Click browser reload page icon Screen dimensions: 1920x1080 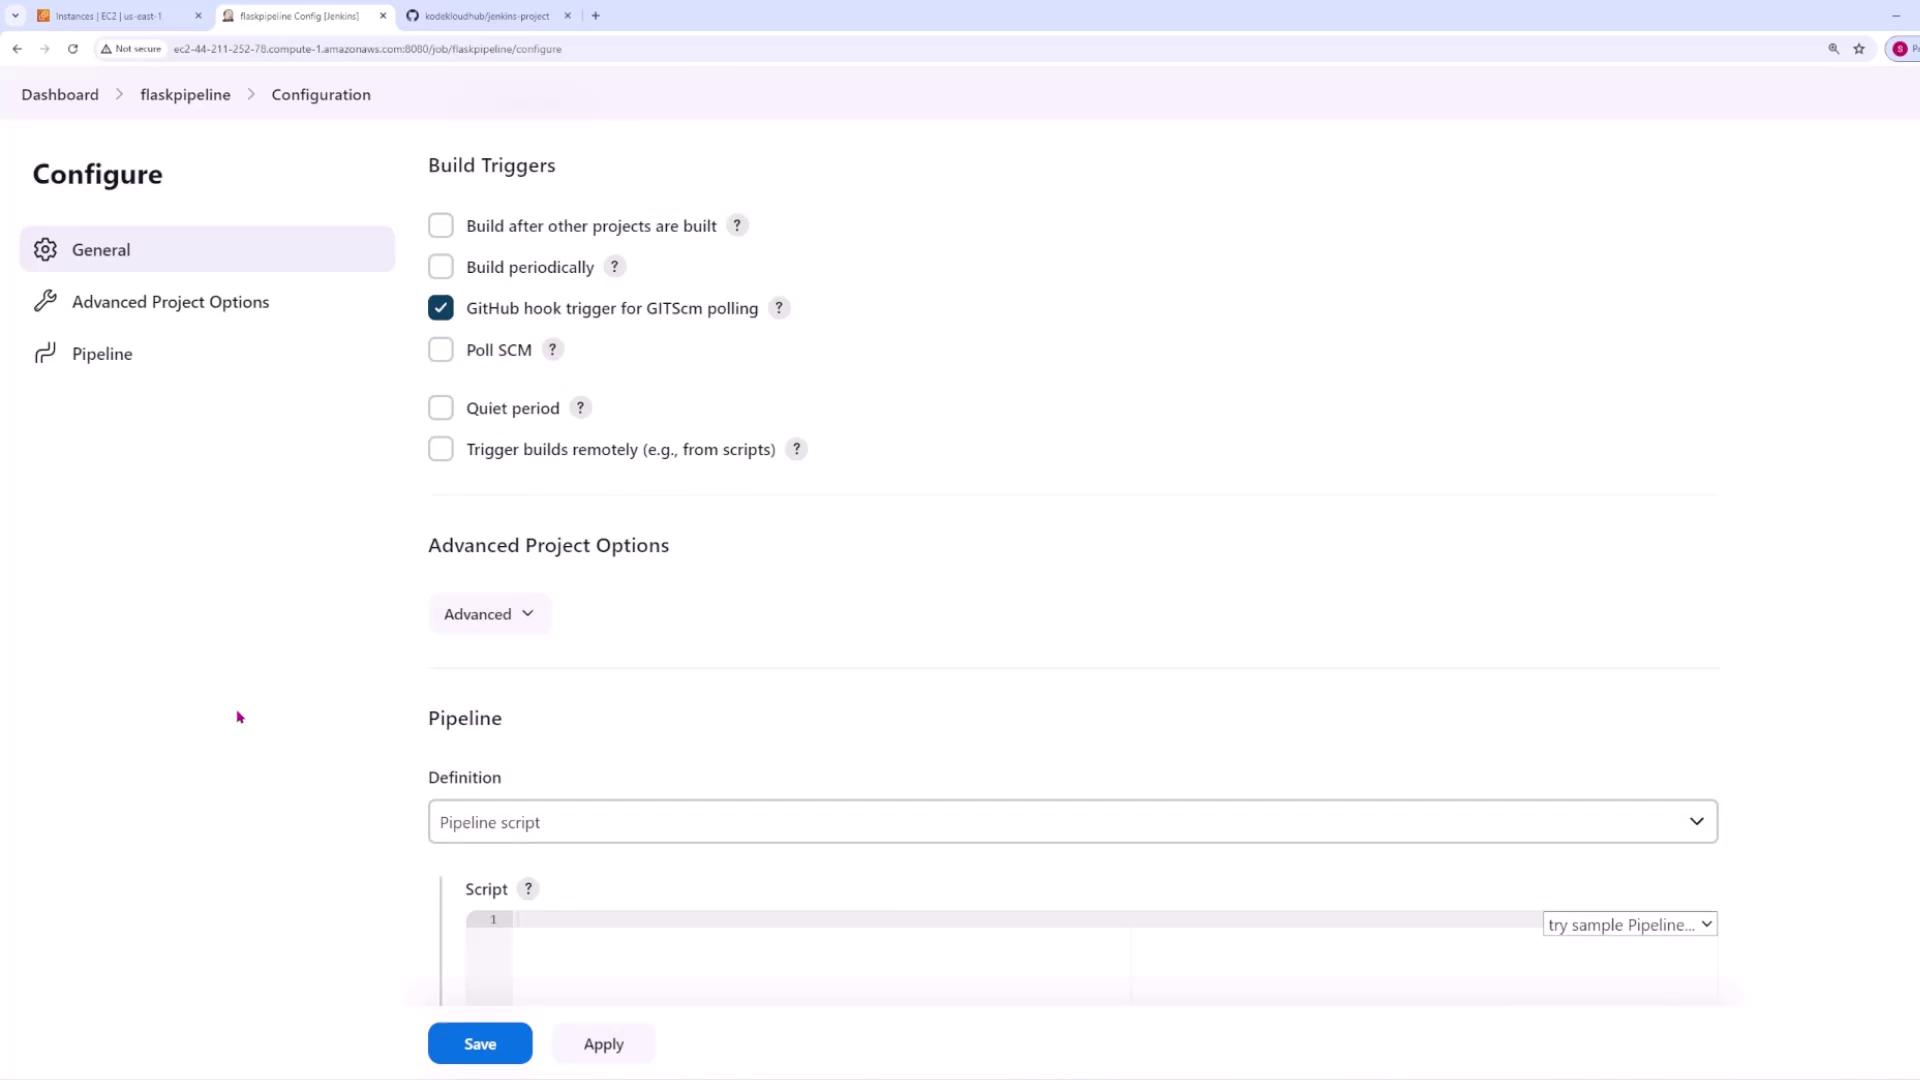click(73, 48)
